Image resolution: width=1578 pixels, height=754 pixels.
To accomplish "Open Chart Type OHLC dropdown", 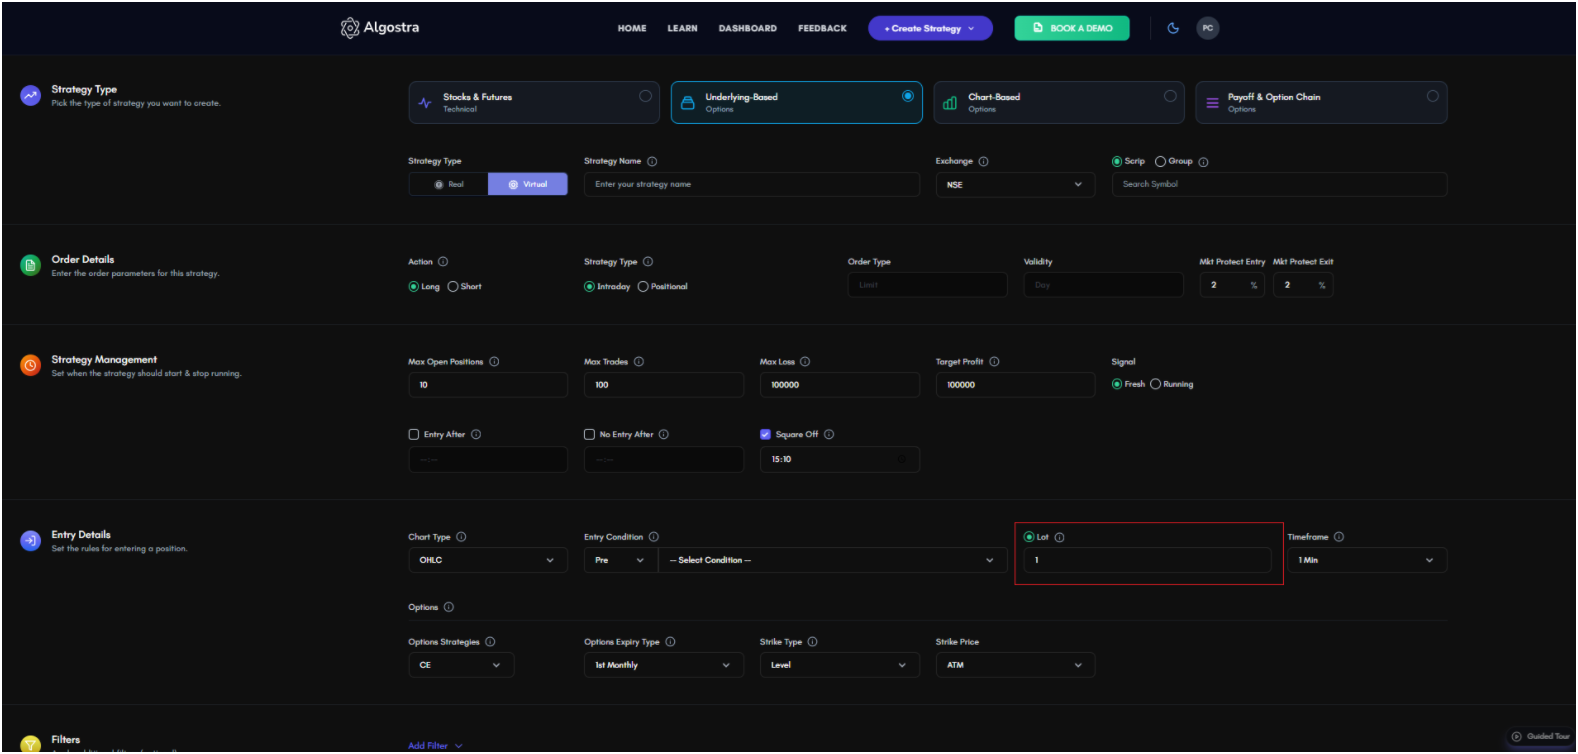I will point(488,560).
